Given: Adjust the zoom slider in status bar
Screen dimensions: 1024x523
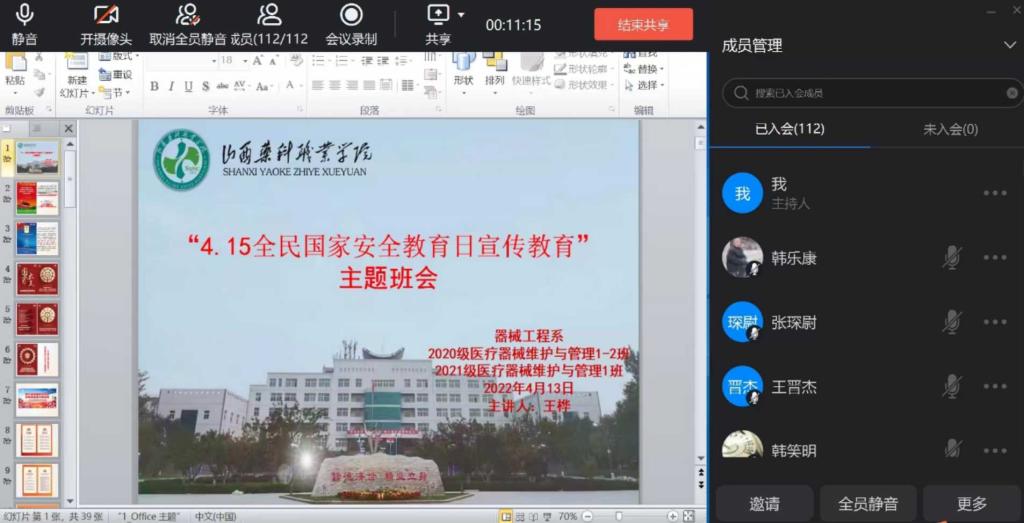Looking at the screenshot, I should pos(620,516).
